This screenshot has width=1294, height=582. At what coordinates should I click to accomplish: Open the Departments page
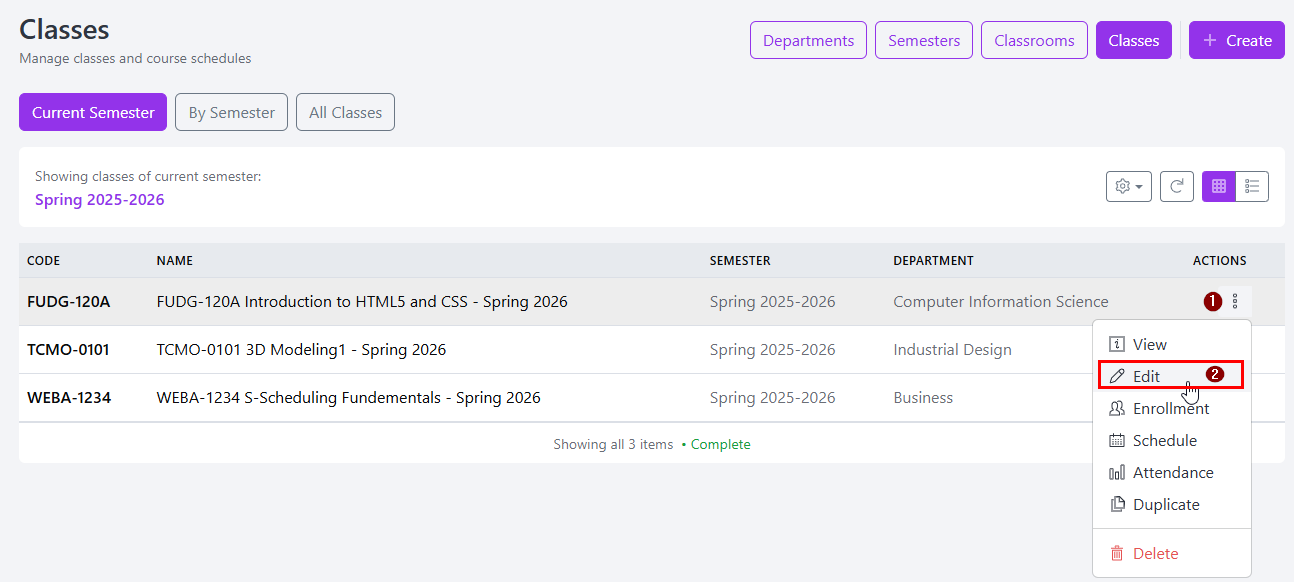tap(808, 40)
